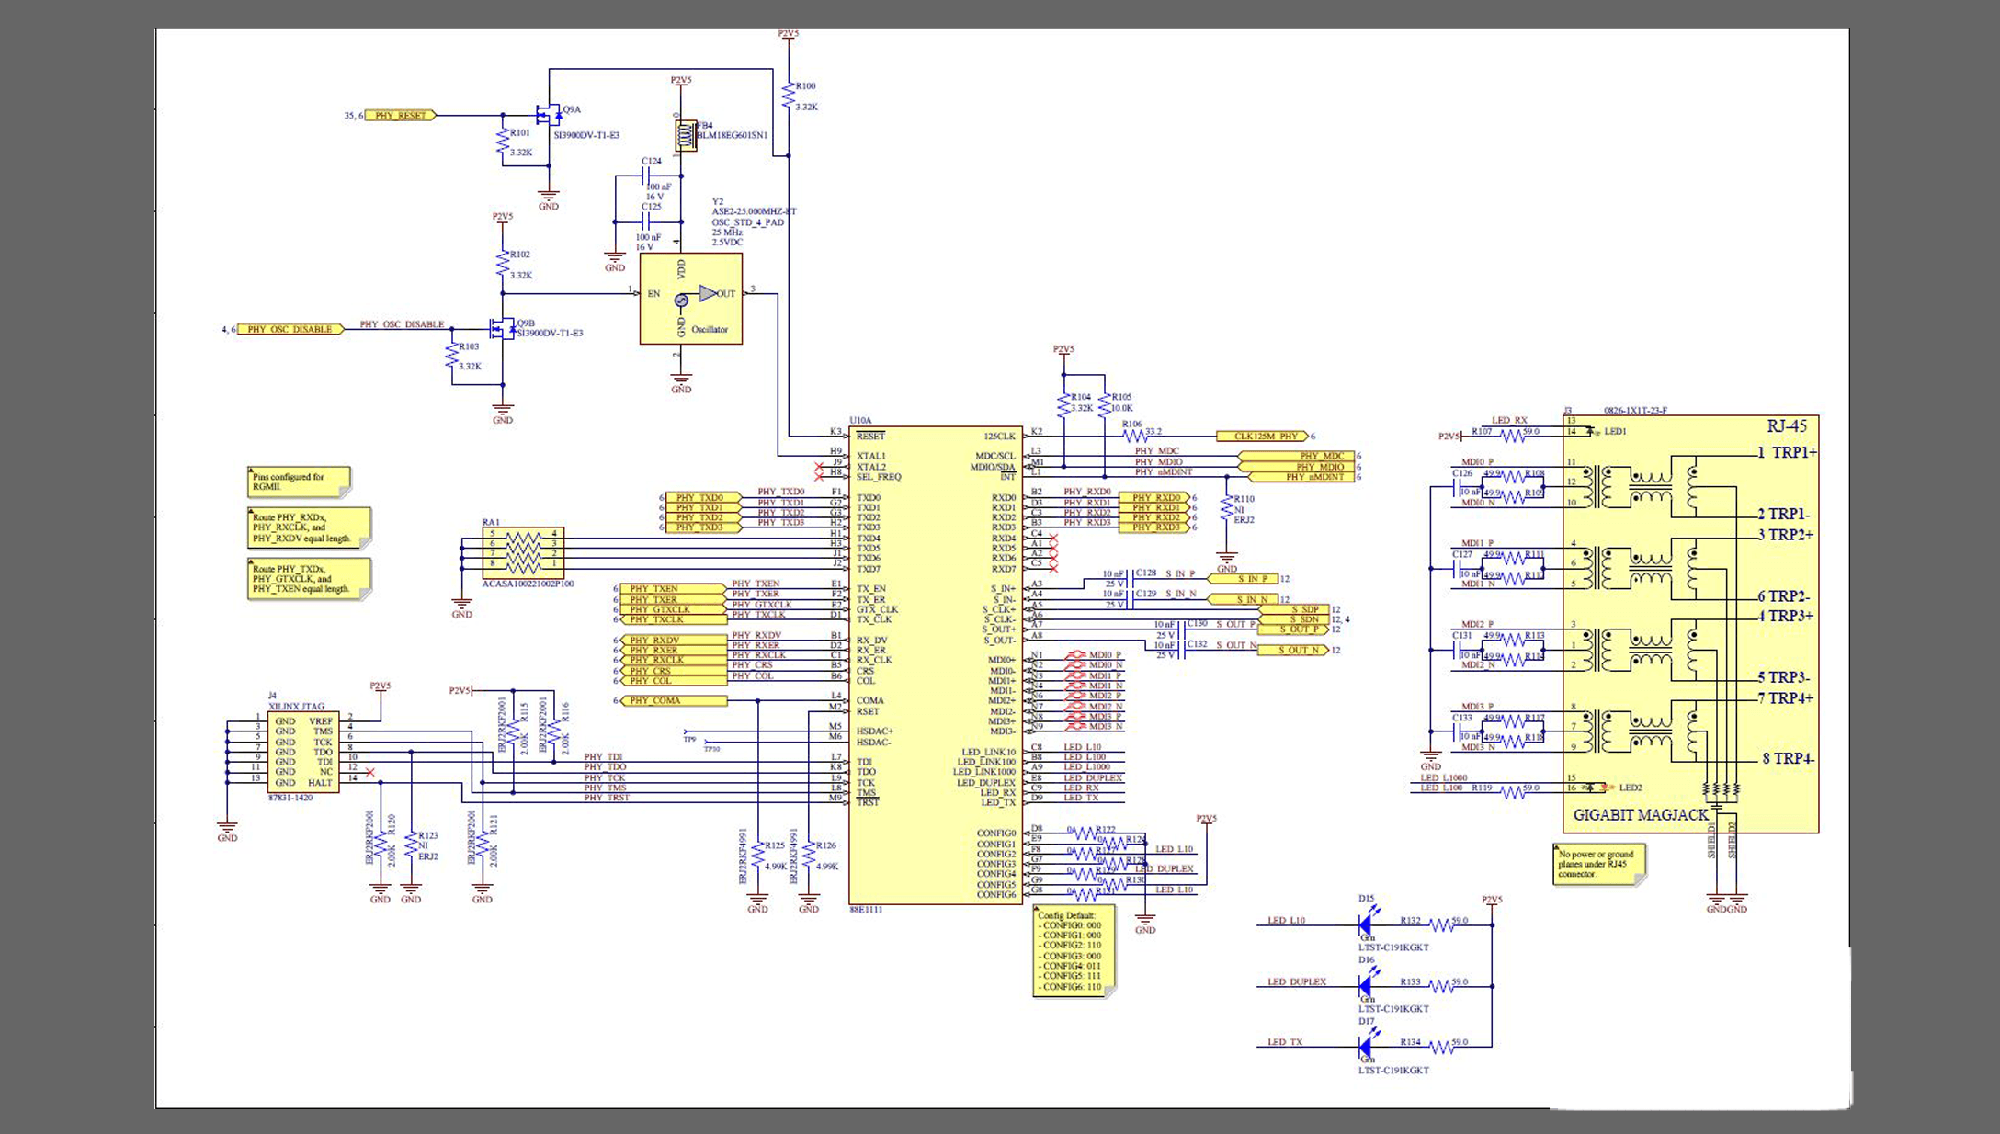
Task: Select the PHY_TRST net label
Action: [607, 798]
